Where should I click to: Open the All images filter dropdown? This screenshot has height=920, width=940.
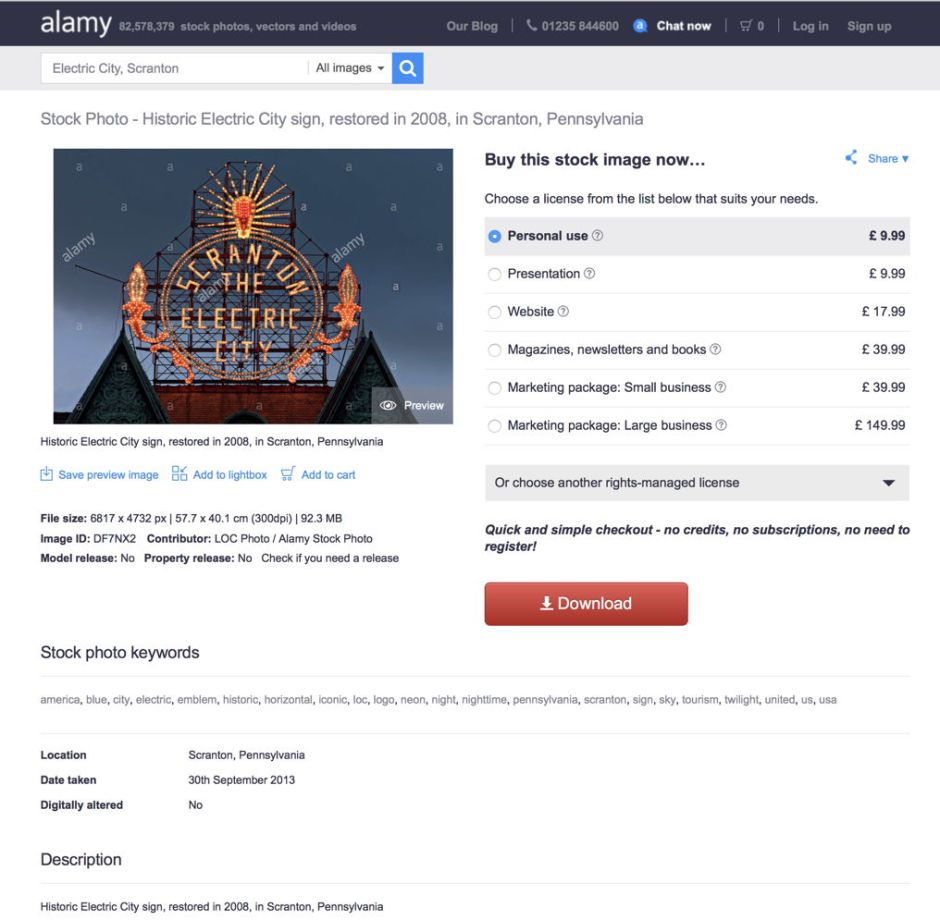click(x=350, y=68)
